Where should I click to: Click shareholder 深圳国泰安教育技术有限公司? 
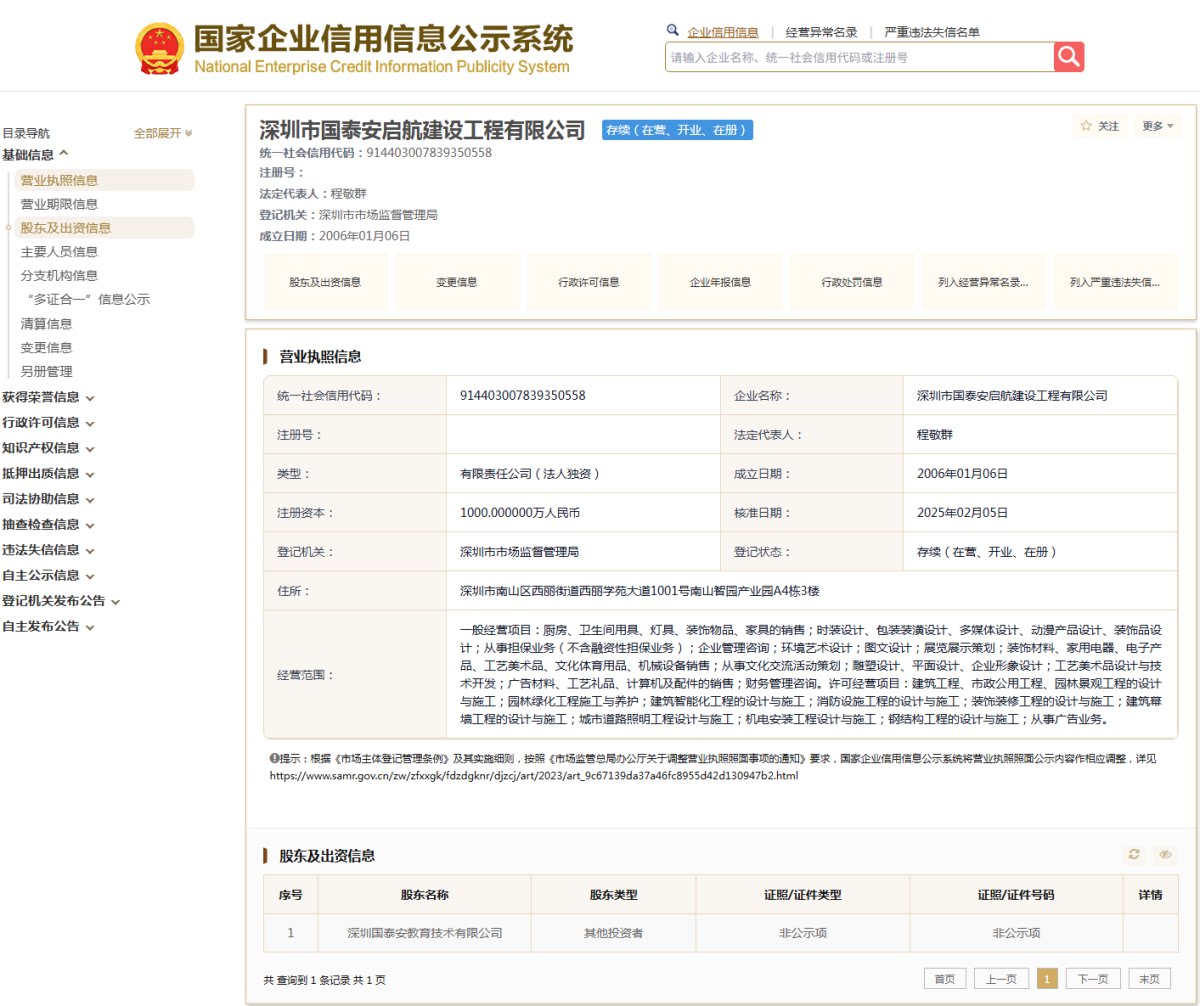click(x=424, y=933)
